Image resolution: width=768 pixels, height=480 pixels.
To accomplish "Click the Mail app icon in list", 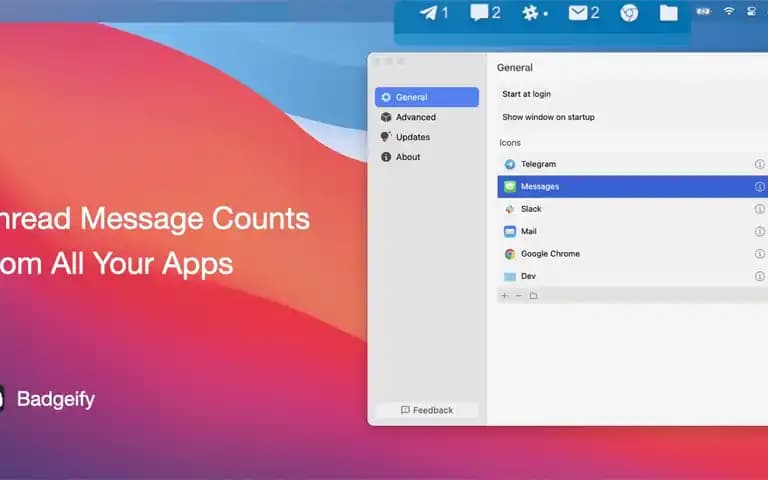I will point(510,231).
